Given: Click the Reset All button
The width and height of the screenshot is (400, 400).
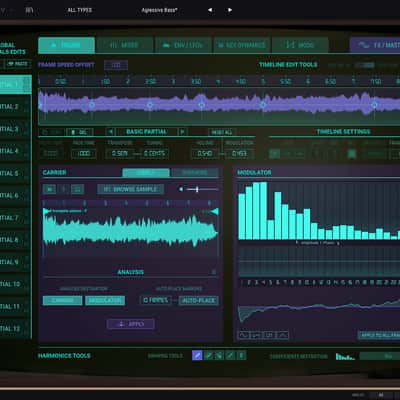Looking at the screenshot, I should click(221, 132).
